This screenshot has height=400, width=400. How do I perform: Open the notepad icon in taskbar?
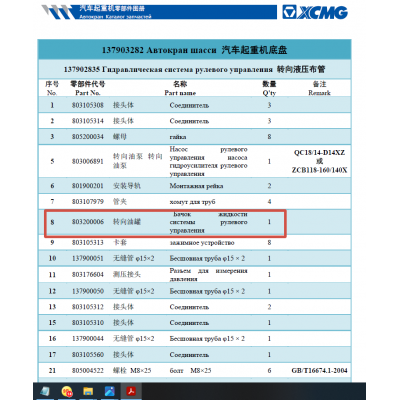coord(45,391)
